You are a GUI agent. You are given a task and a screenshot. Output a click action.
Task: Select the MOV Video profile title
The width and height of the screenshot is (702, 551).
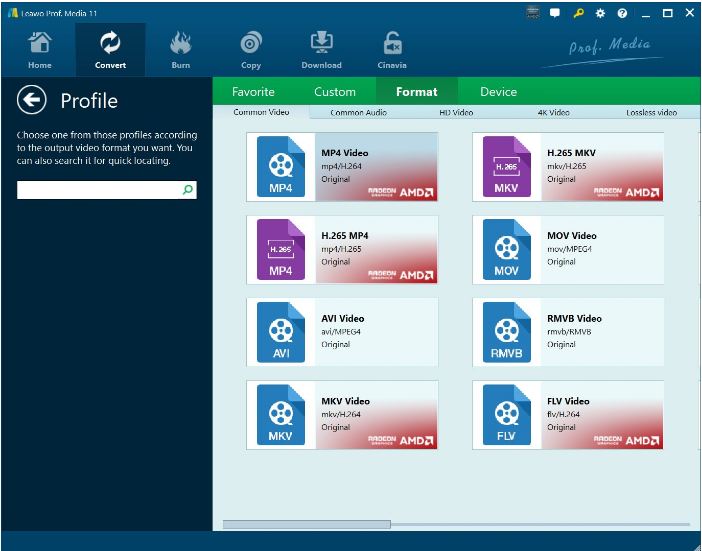572,235
